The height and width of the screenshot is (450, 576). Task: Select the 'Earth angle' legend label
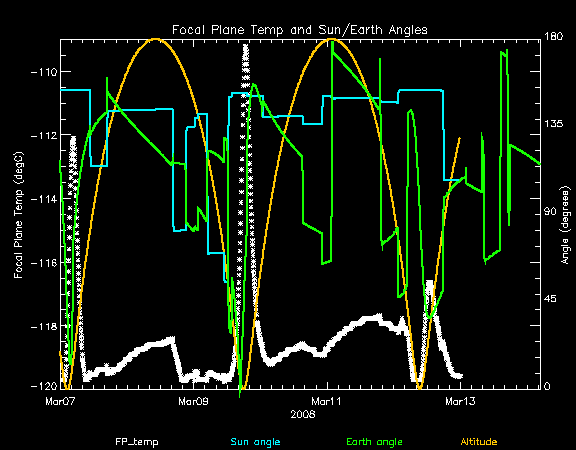click(x=374, y=442)
